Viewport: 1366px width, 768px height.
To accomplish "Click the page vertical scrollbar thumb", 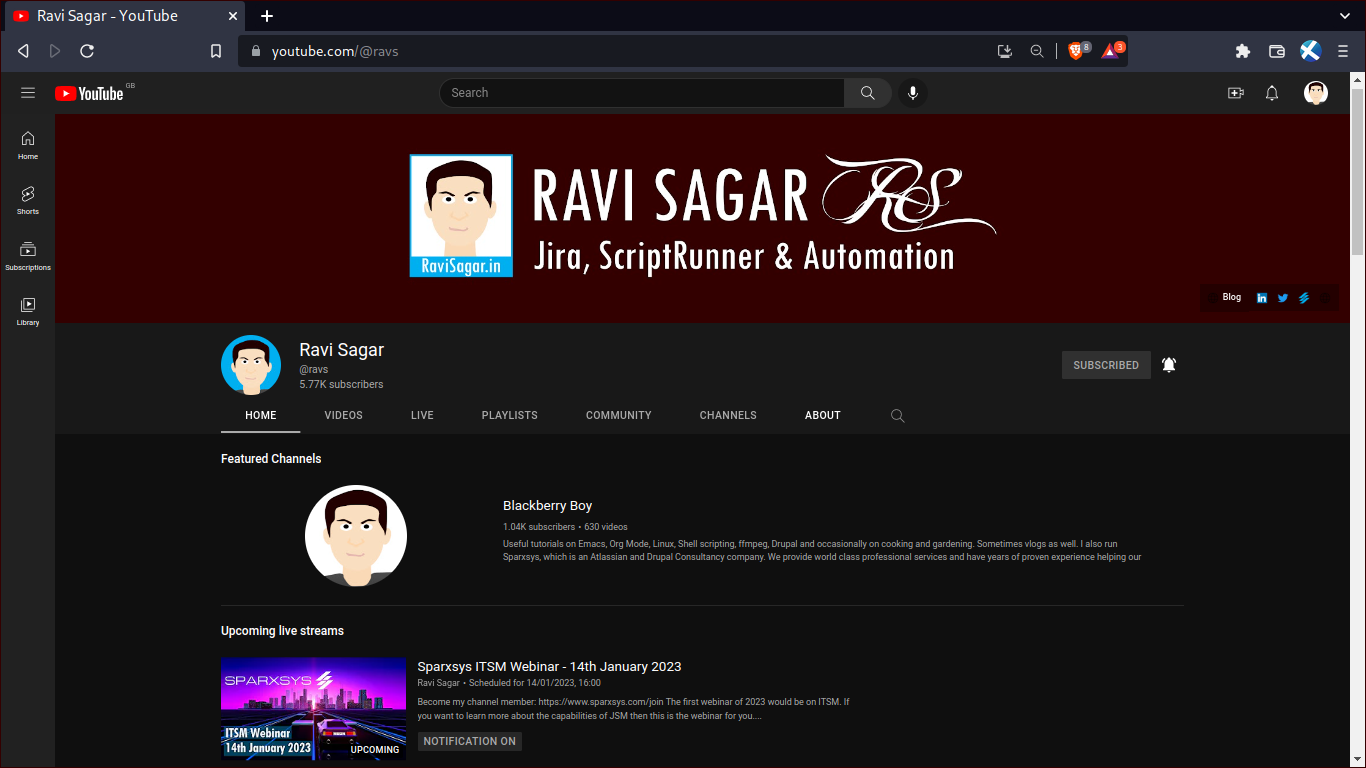I will pyautogui.click(x=1357, y=170).
